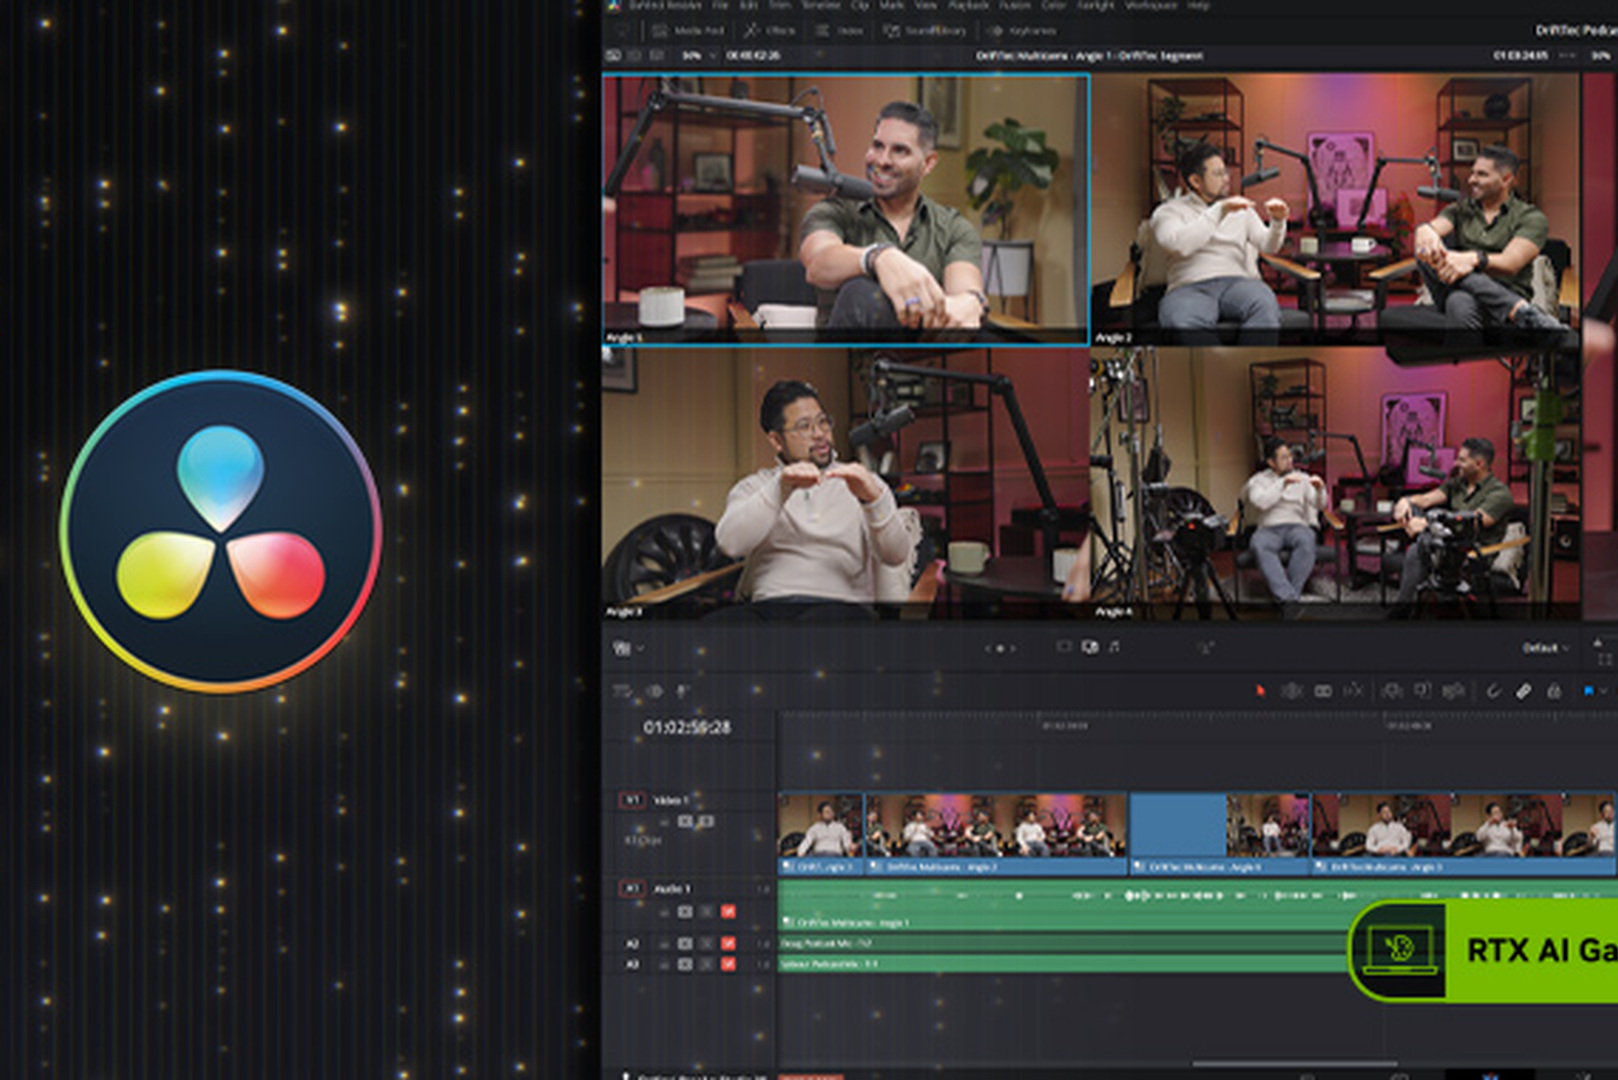Select the audio clip on A3 track
The image size is (1618, 1080).
pos(1065,964)
